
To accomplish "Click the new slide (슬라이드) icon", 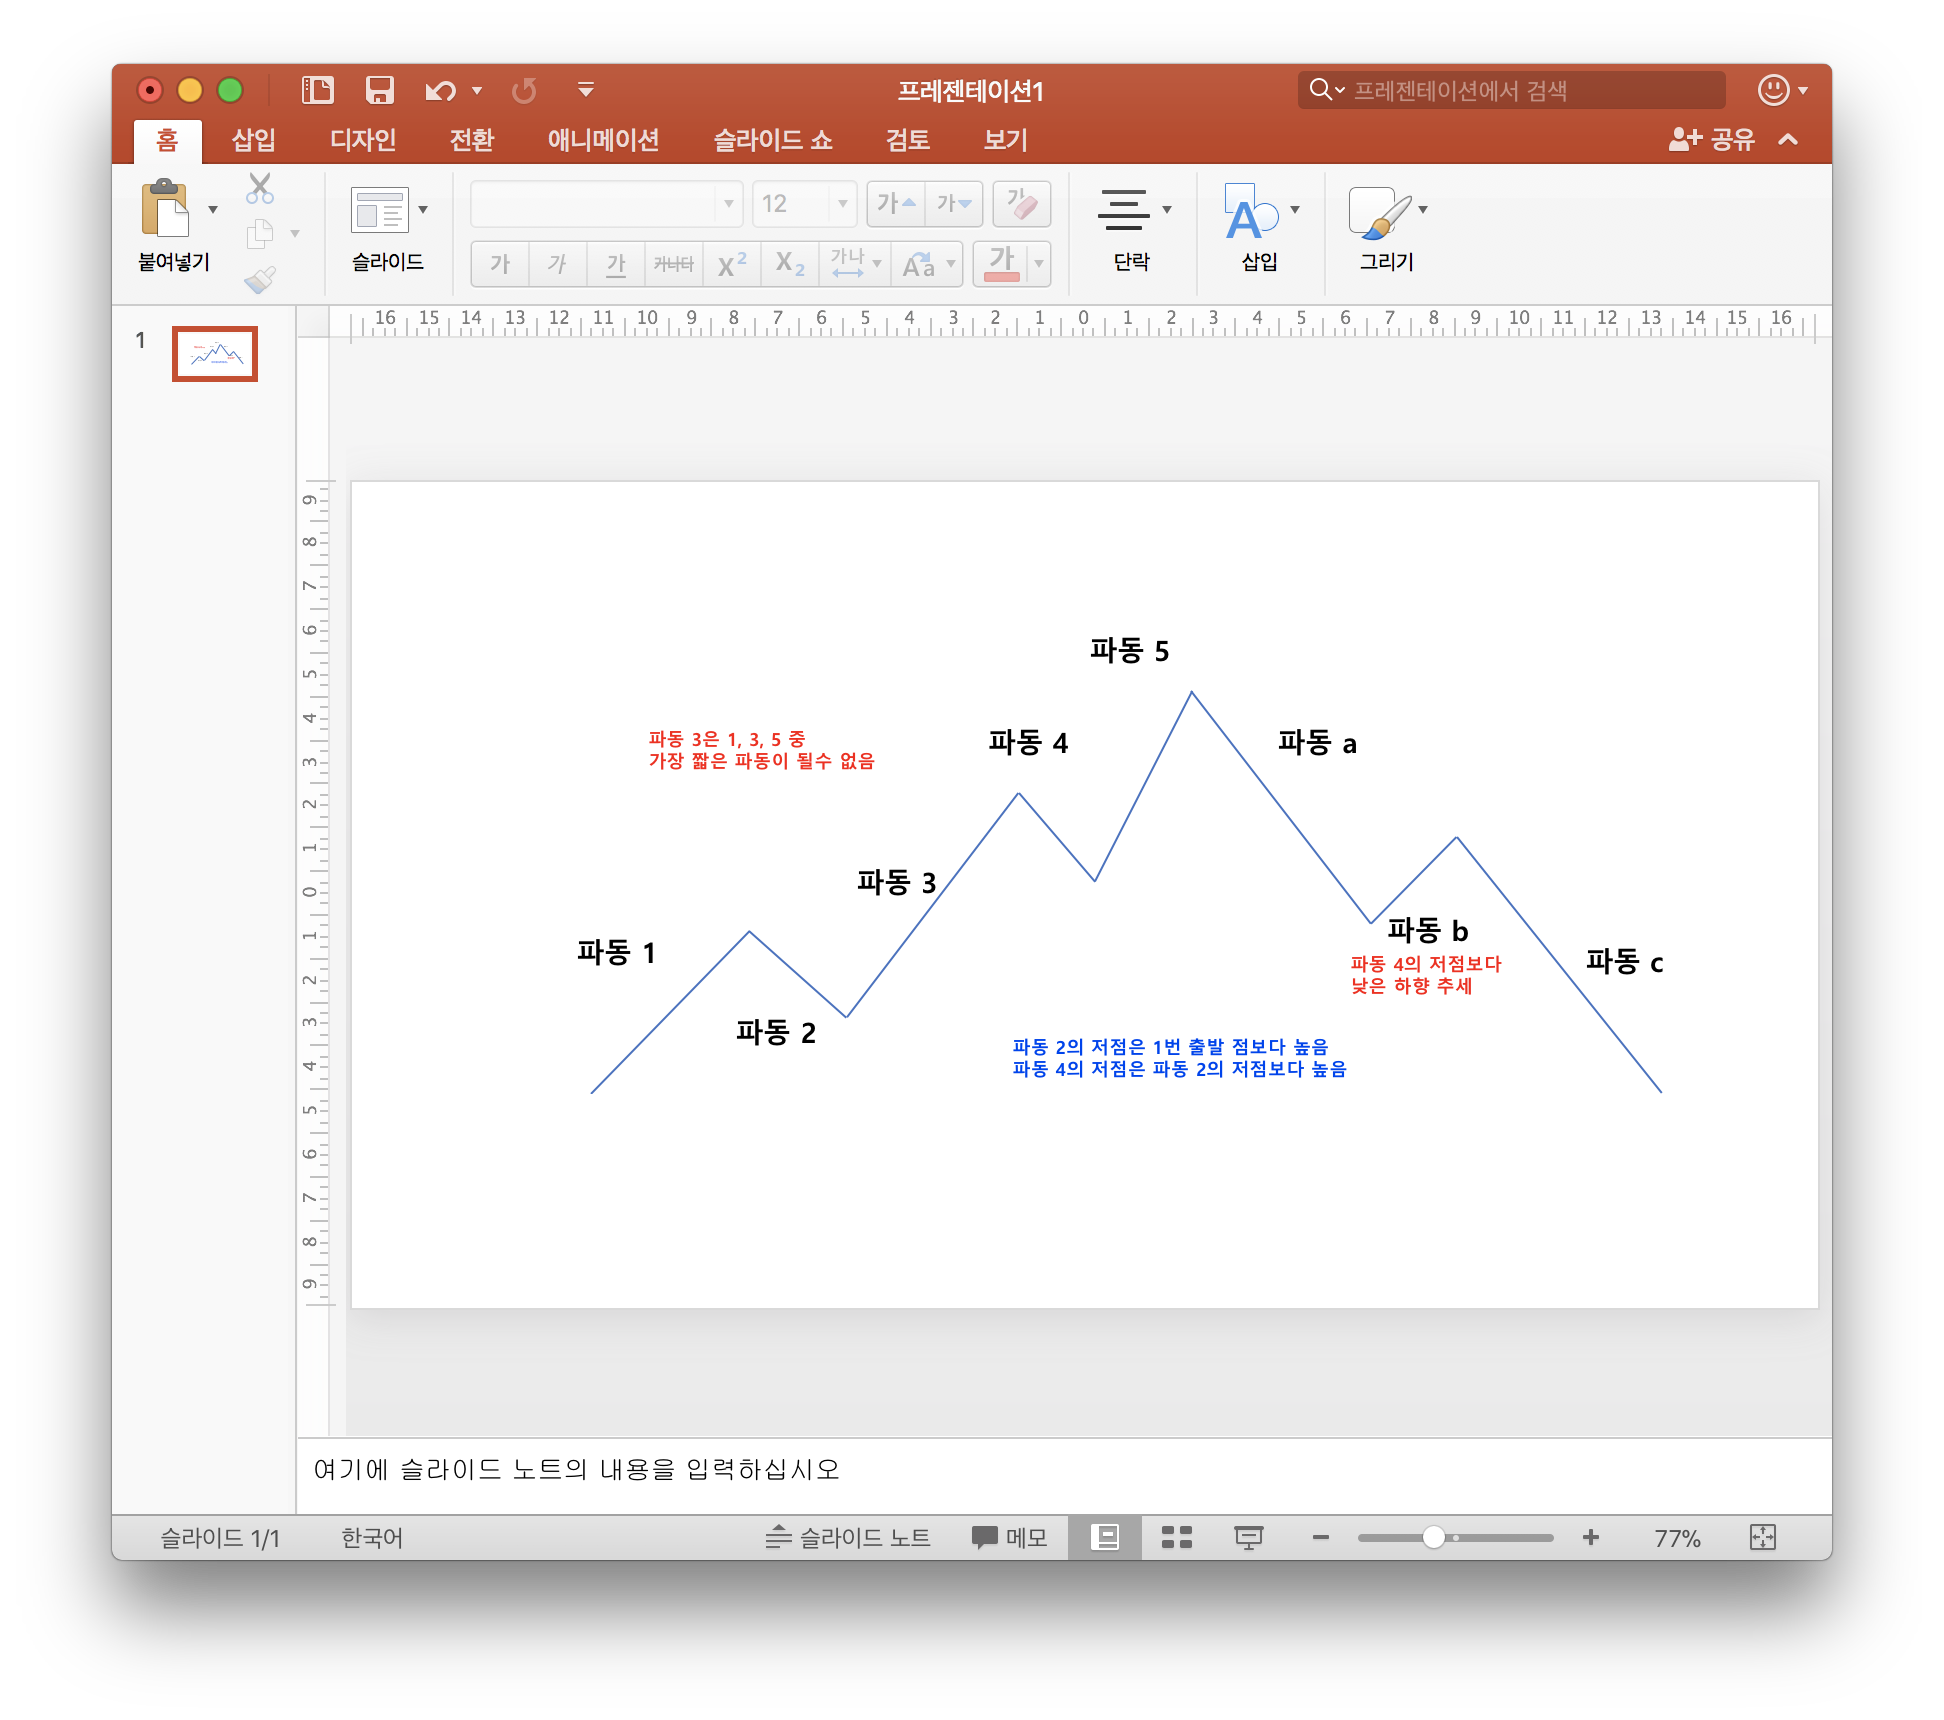I will [379, 210].
